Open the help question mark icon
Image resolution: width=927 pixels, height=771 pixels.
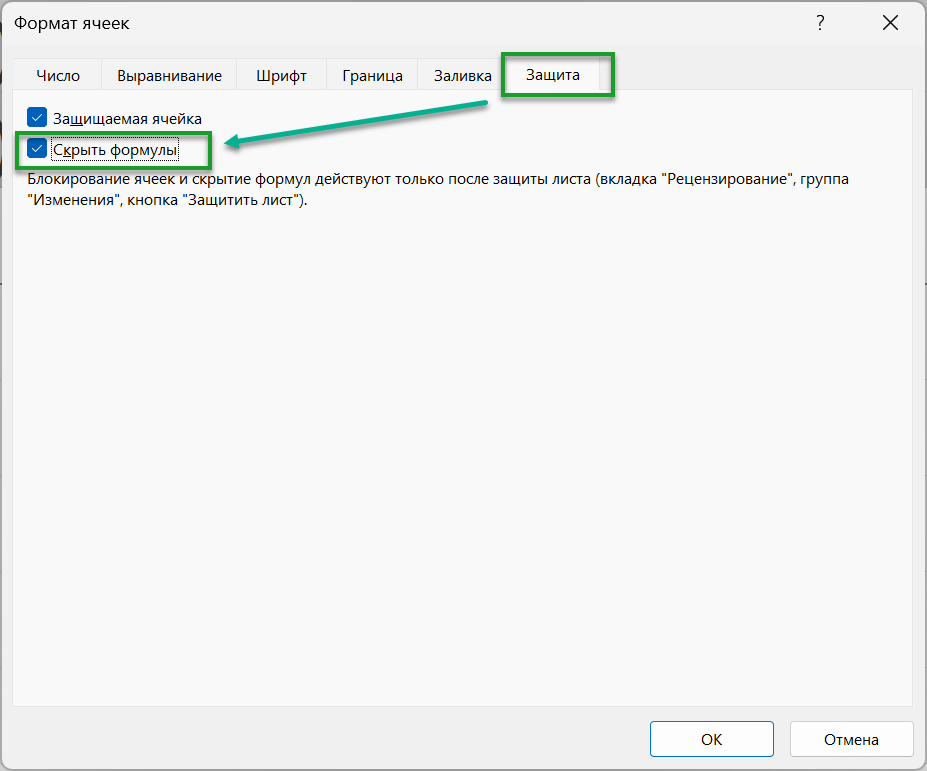820,23
